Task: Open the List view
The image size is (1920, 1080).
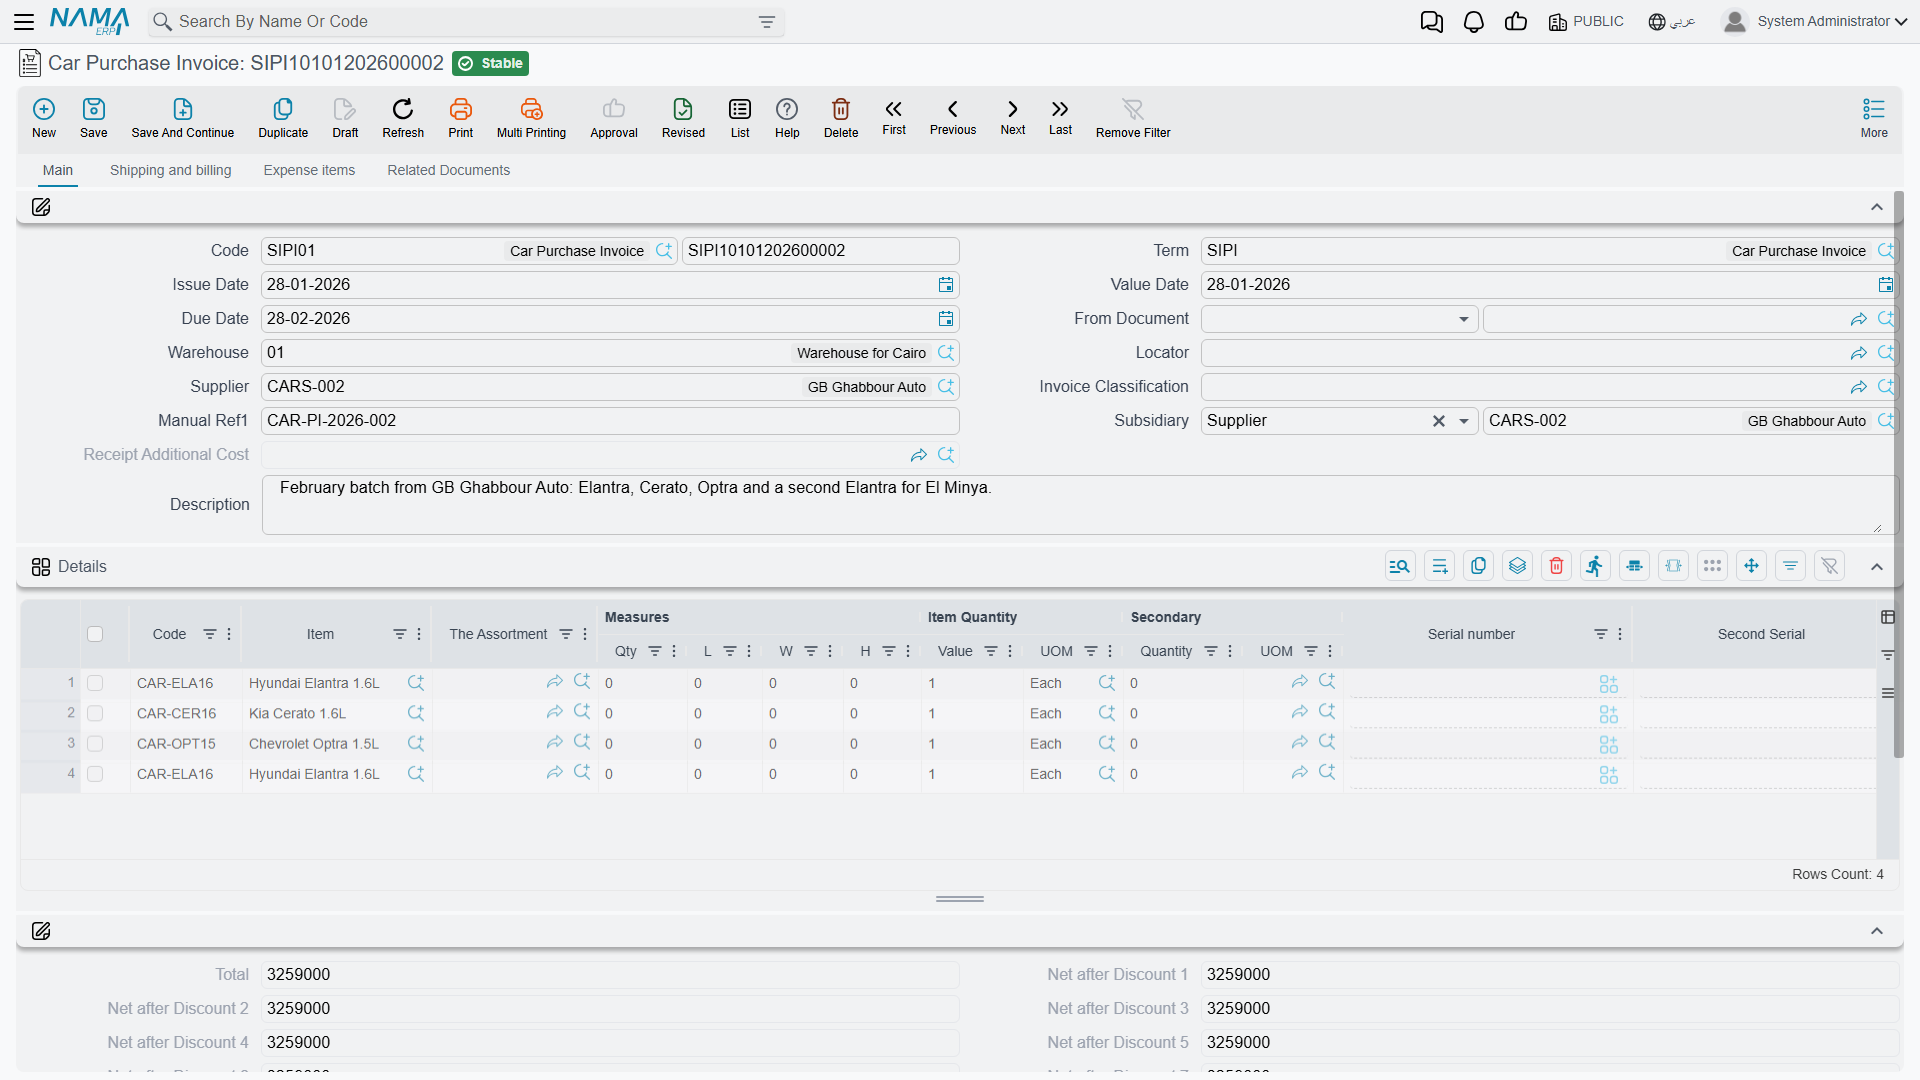Action: pos(740,118)
